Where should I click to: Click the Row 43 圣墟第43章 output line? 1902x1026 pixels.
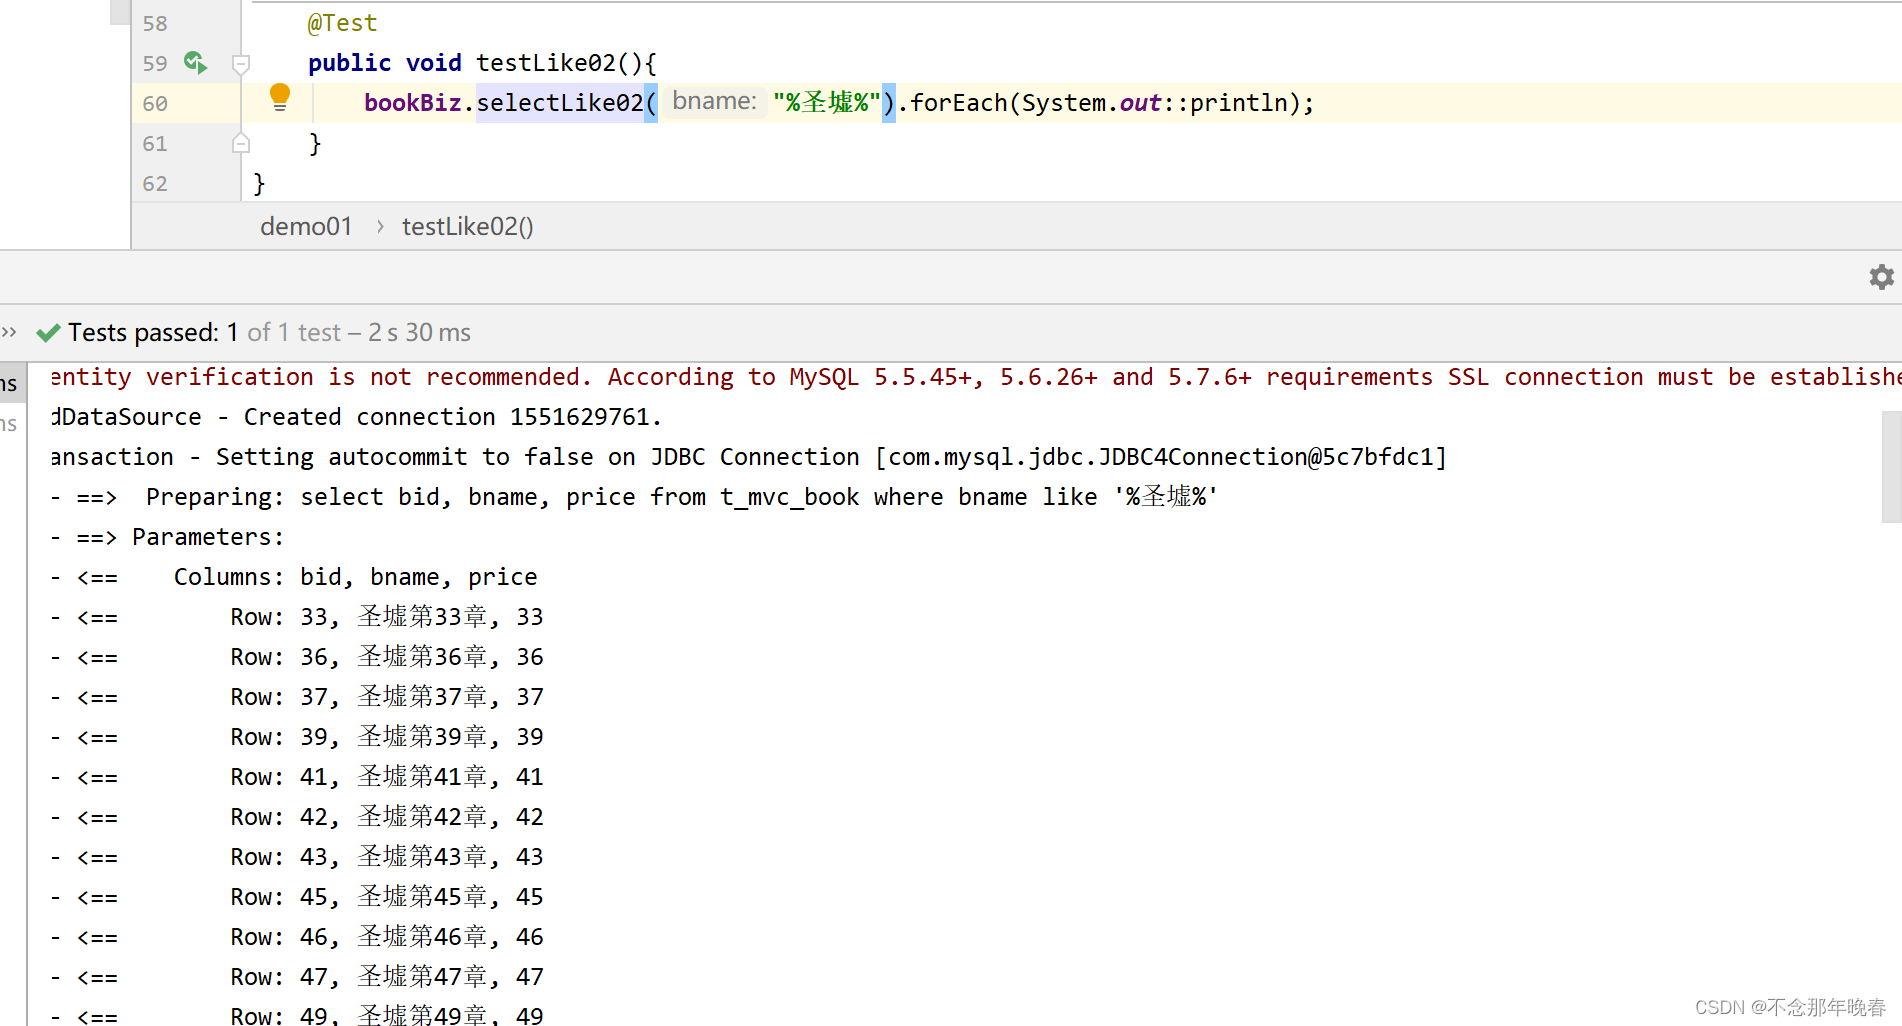point(297,857)
